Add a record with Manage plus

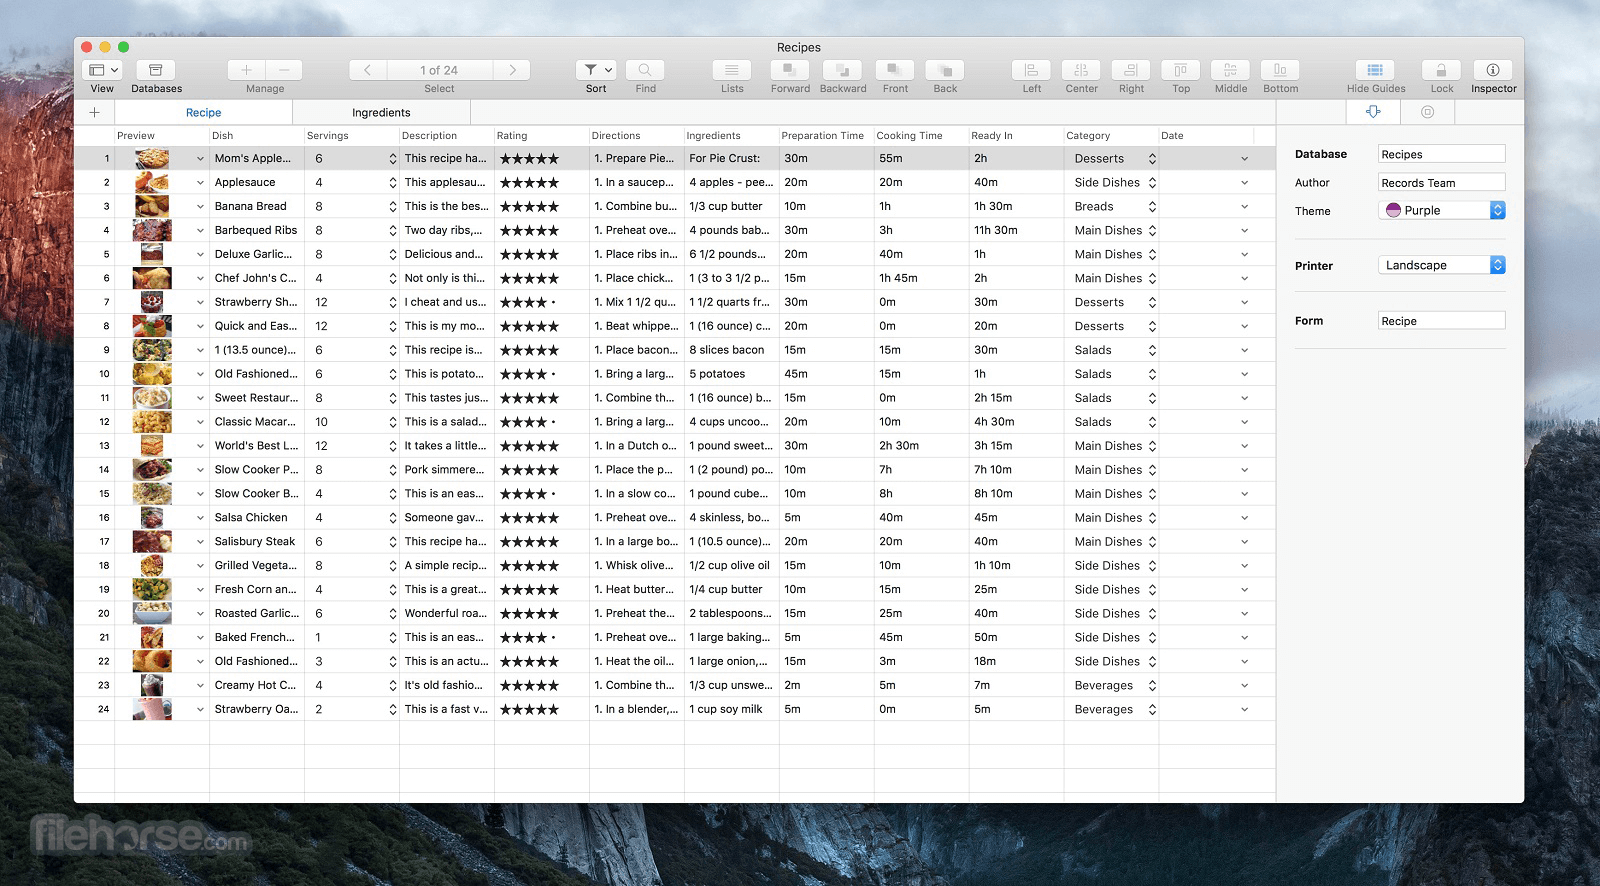coord(246,70)
